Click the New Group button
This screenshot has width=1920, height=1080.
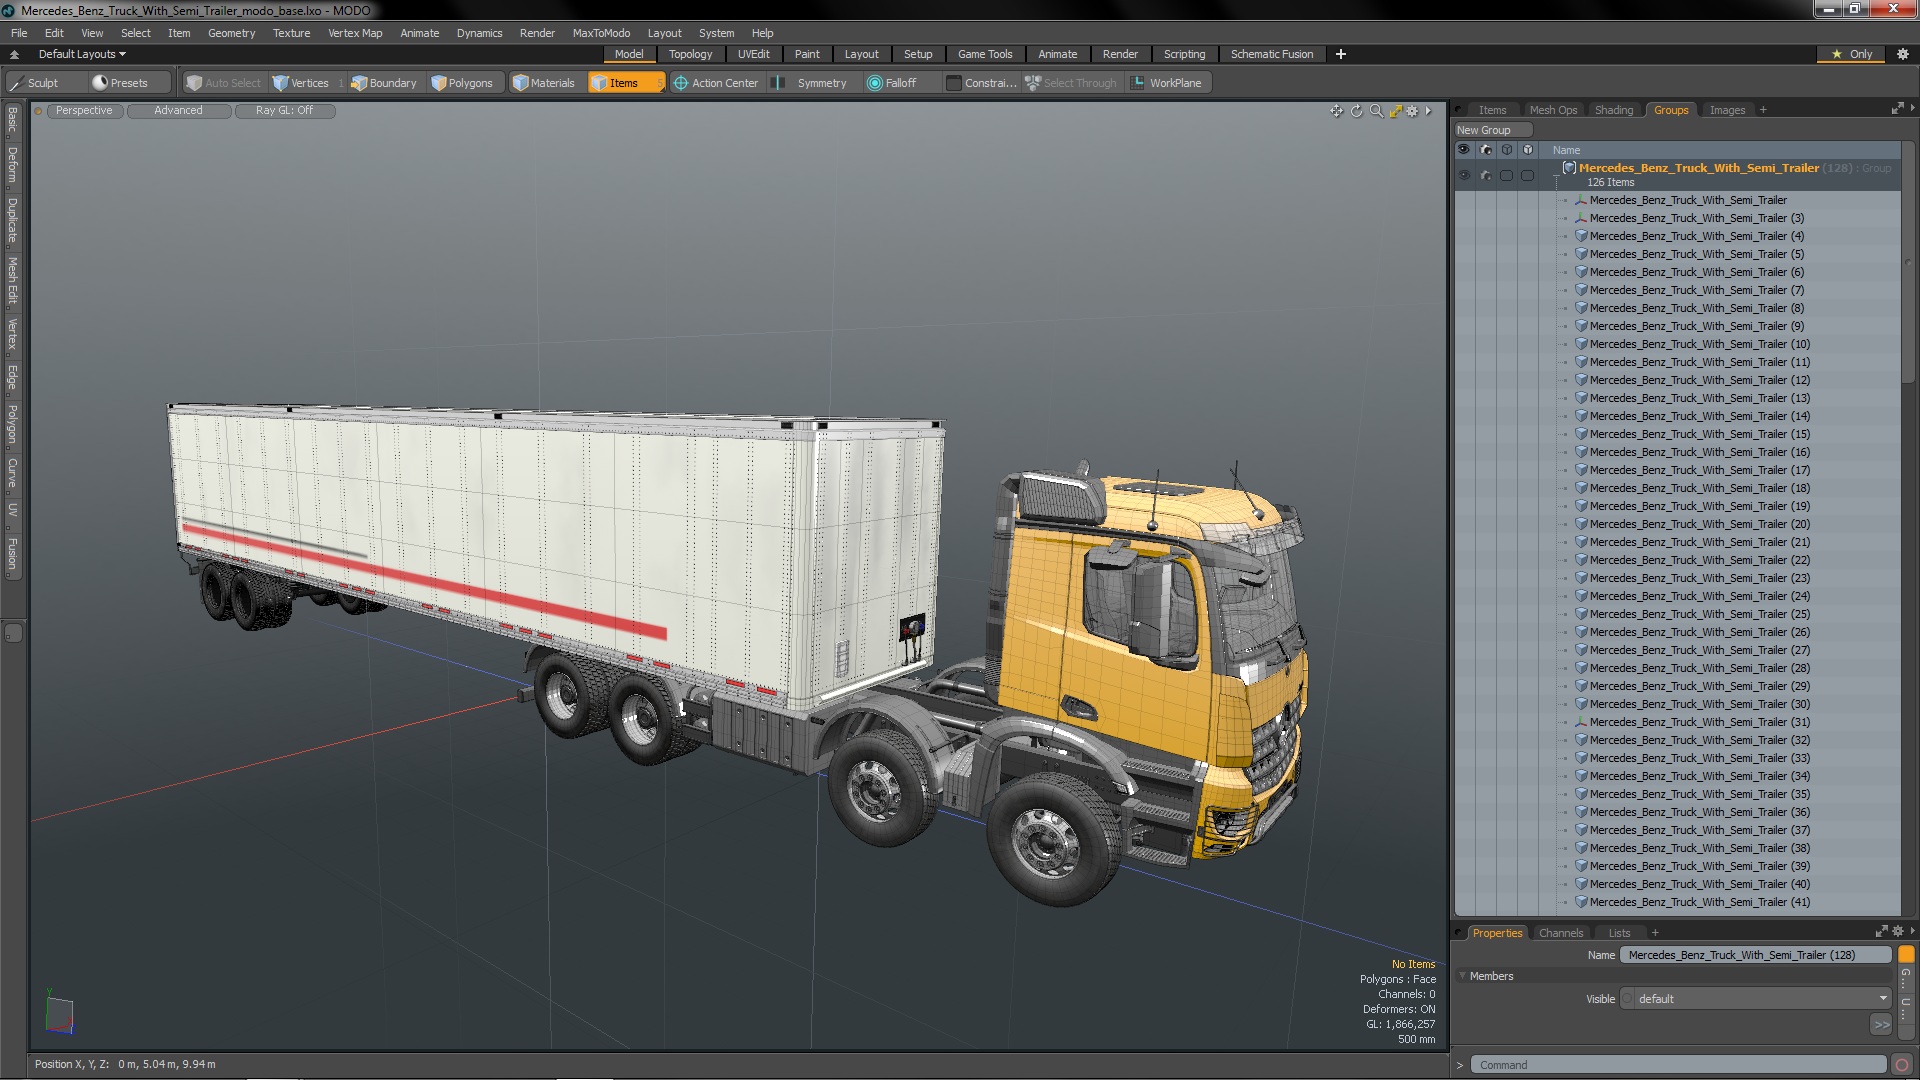[x=1492, y=130]
